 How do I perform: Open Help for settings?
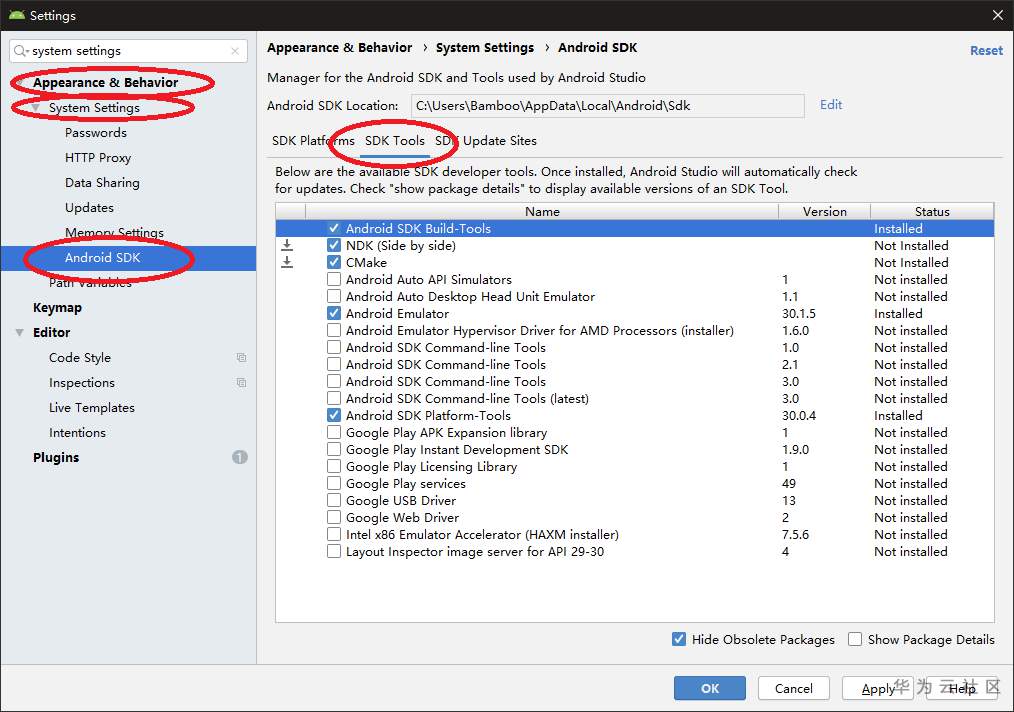[x=962, y=688]
